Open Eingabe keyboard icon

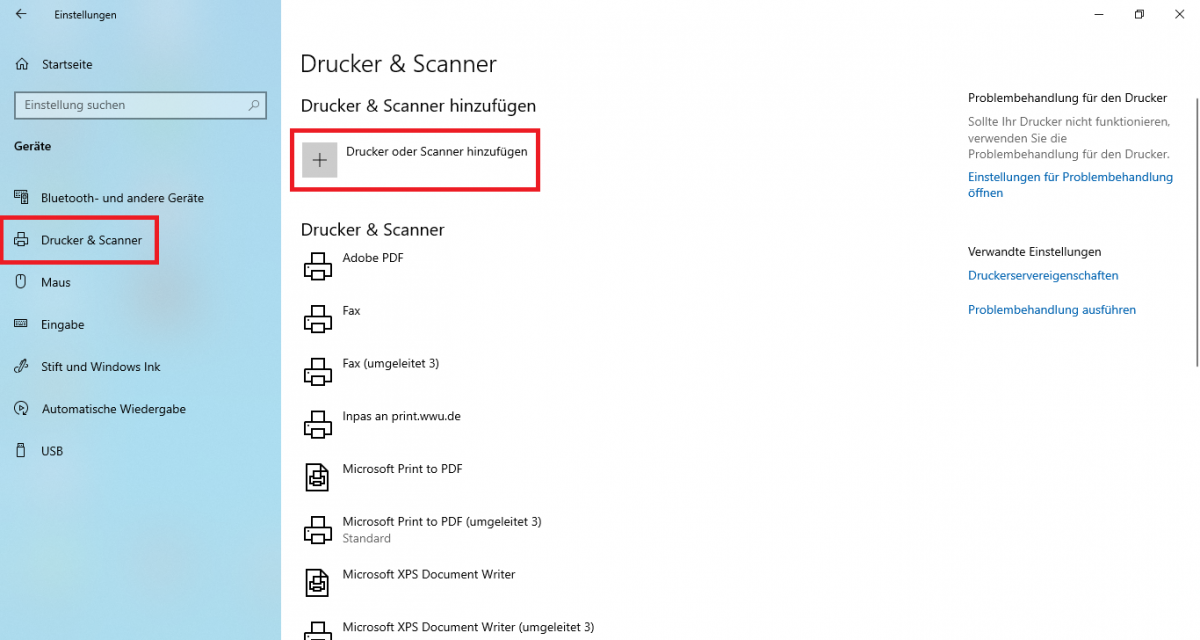click(x=21, y=324)
